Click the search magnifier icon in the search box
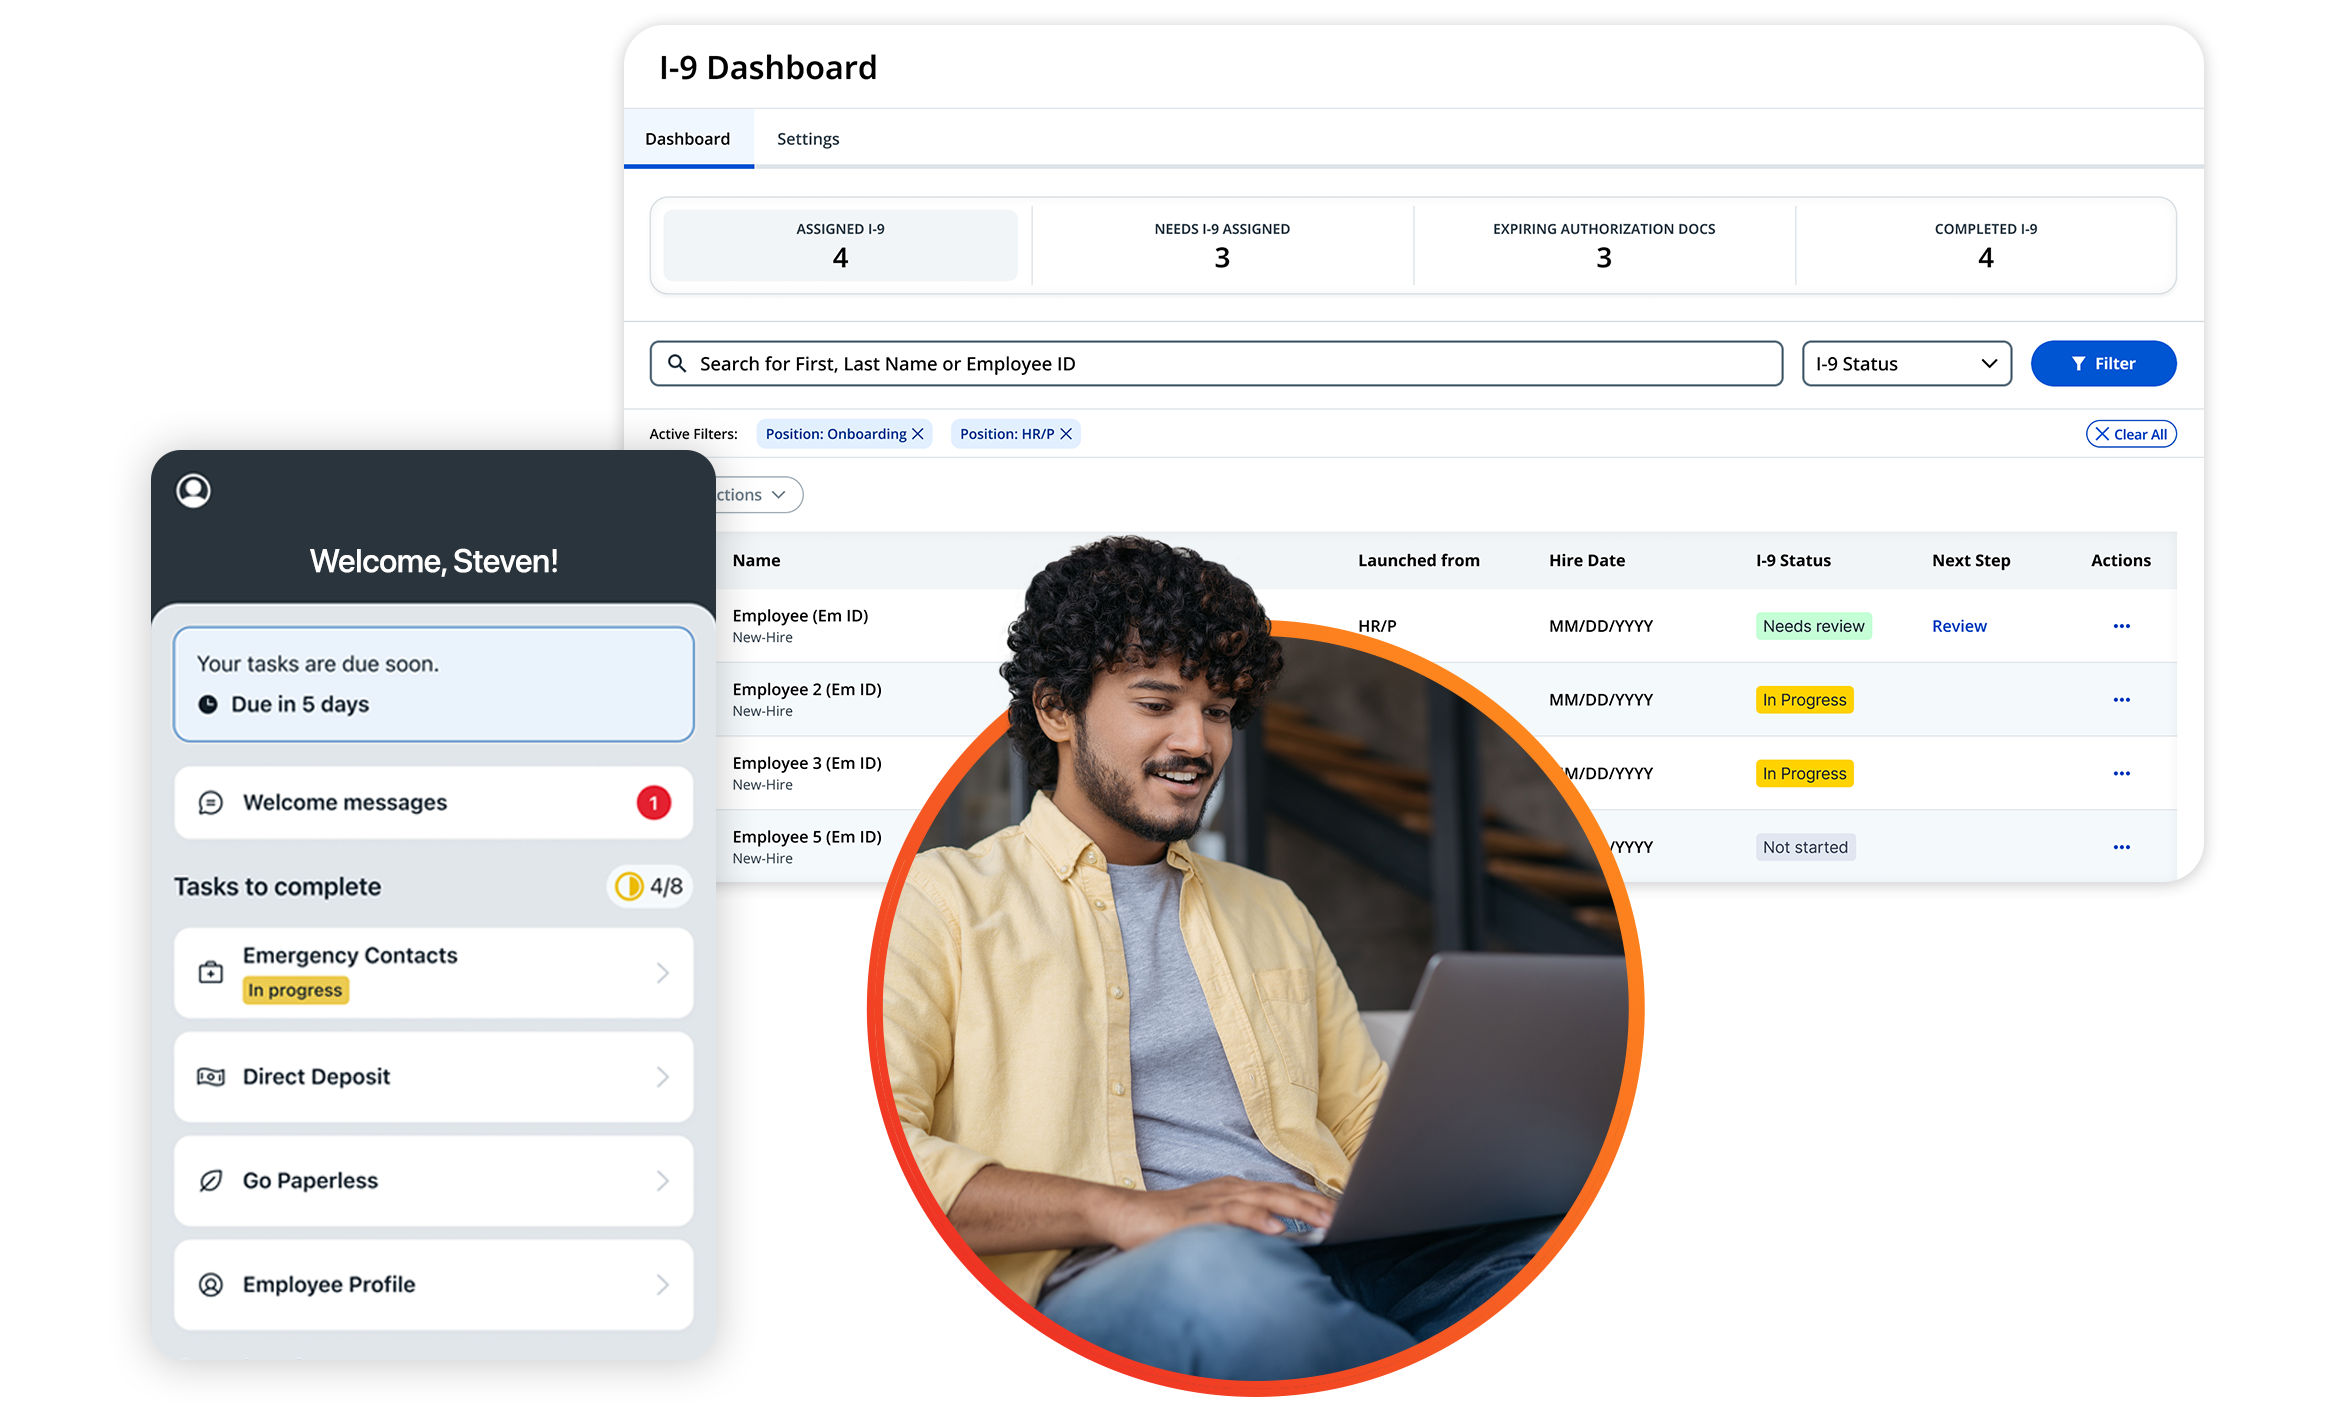The height and width of the screenshot is (1420, 2340). click(677, 363)
